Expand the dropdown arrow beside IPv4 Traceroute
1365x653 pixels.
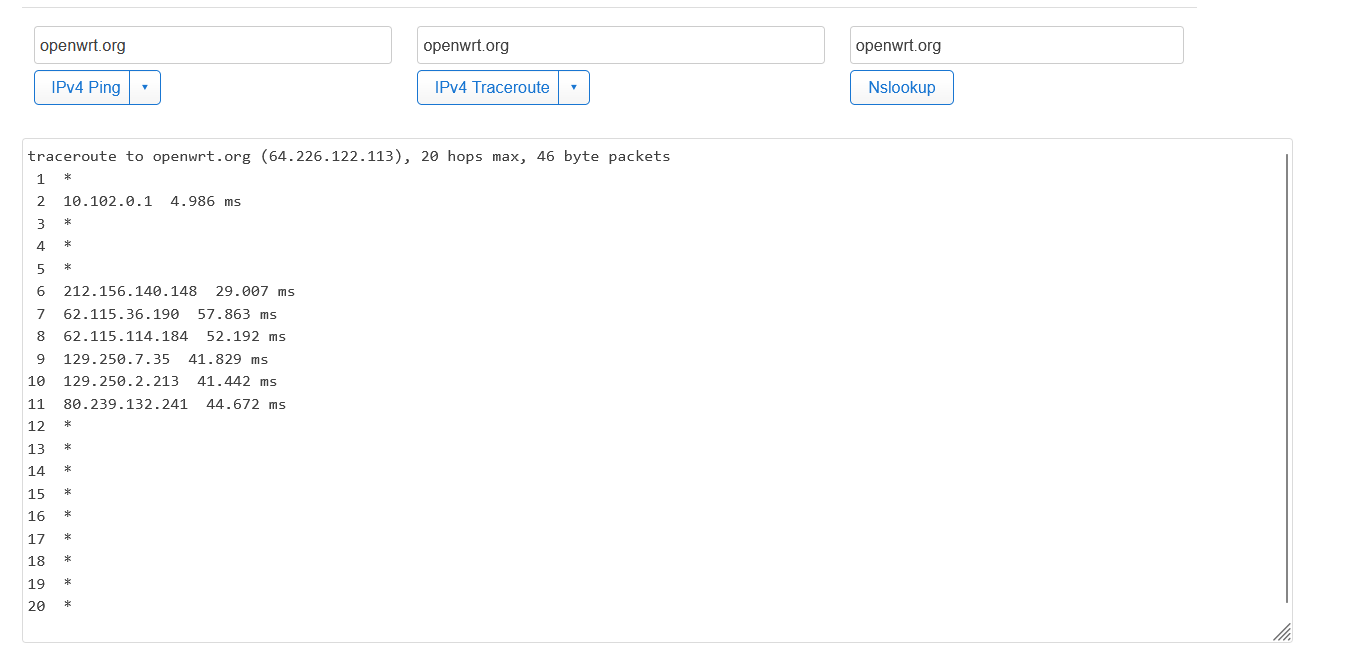tap(574, 87)
